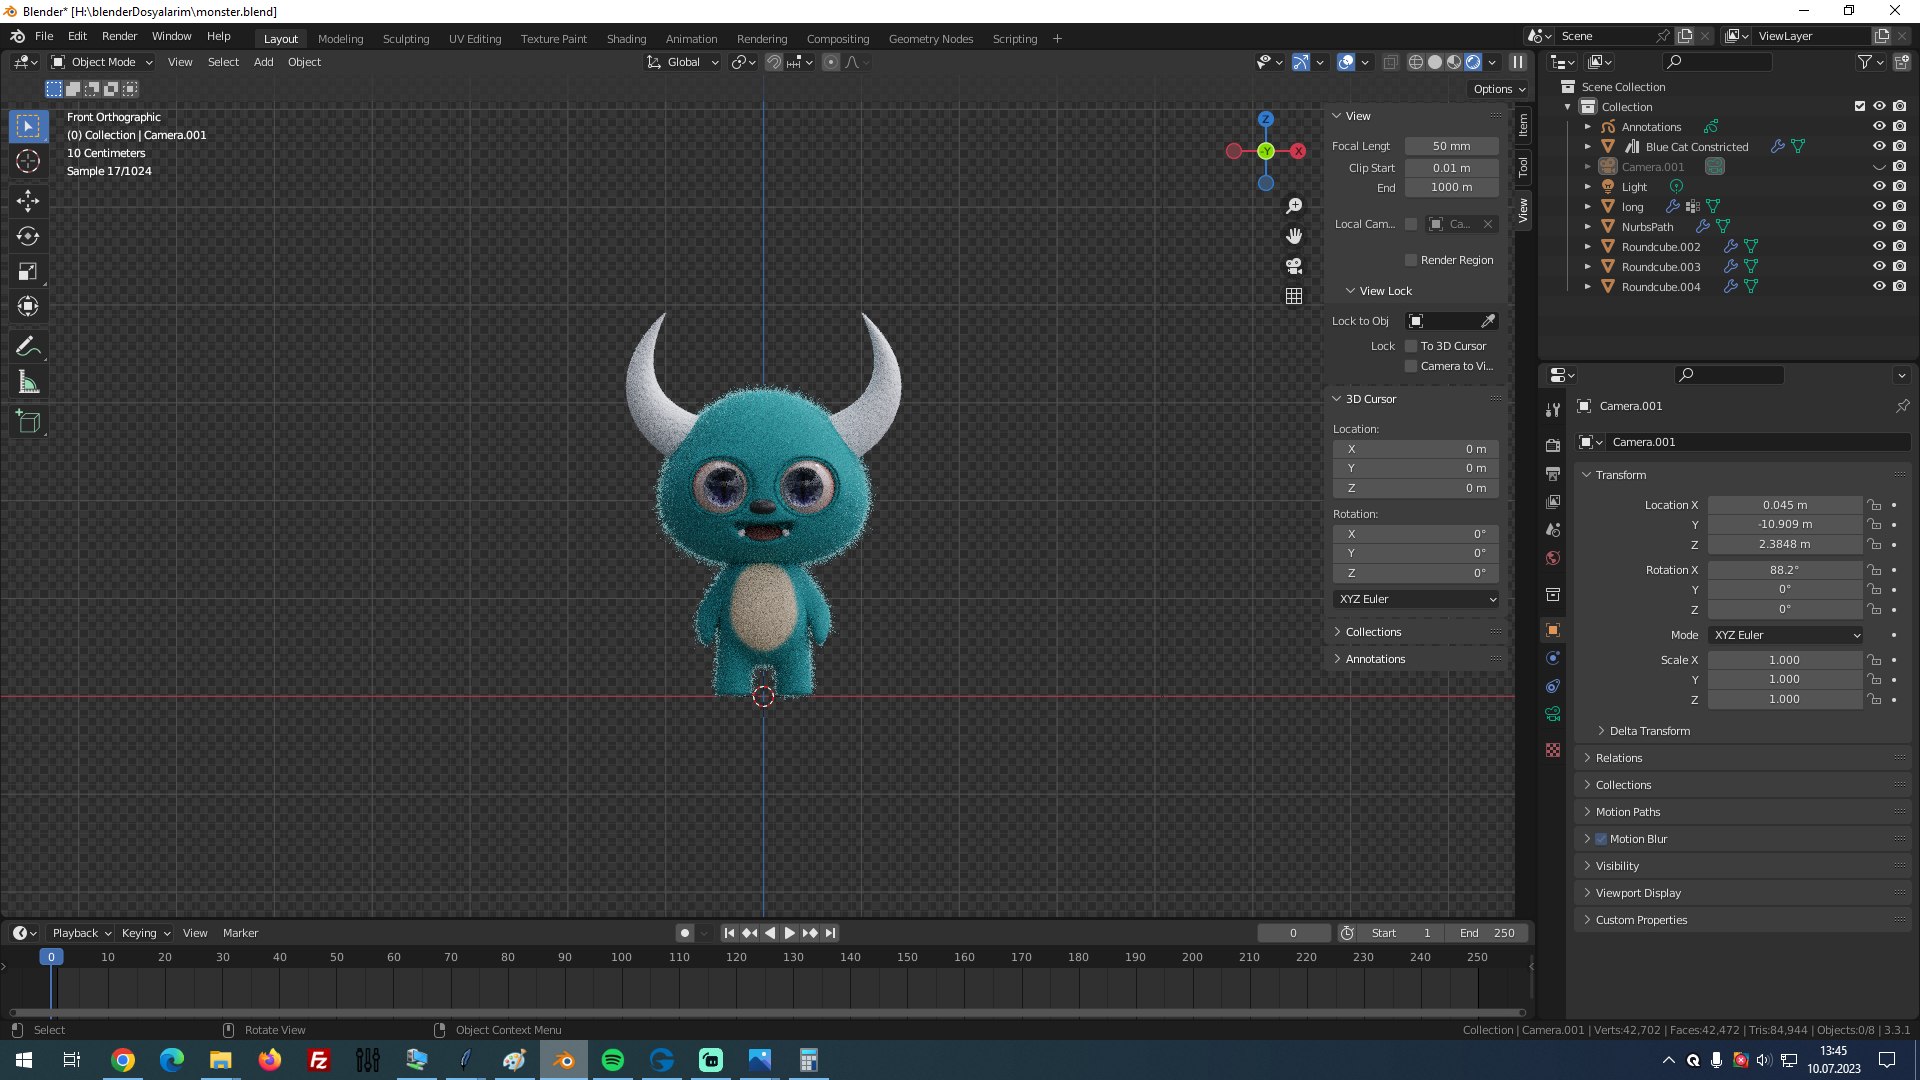Open 3D Cursor XYZ Euler dropdown
1920x1080 pixels.
coord(1417,599)
